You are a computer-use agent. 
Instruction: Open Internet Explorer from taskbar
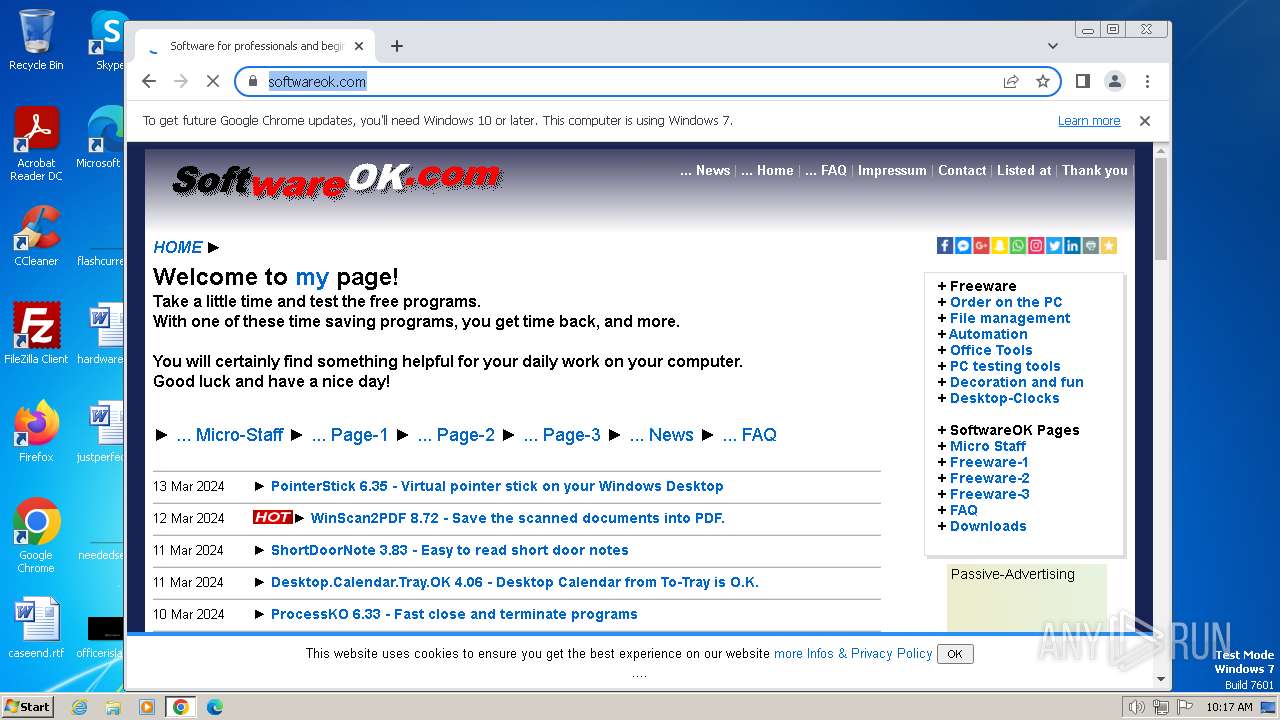point(79,707)
